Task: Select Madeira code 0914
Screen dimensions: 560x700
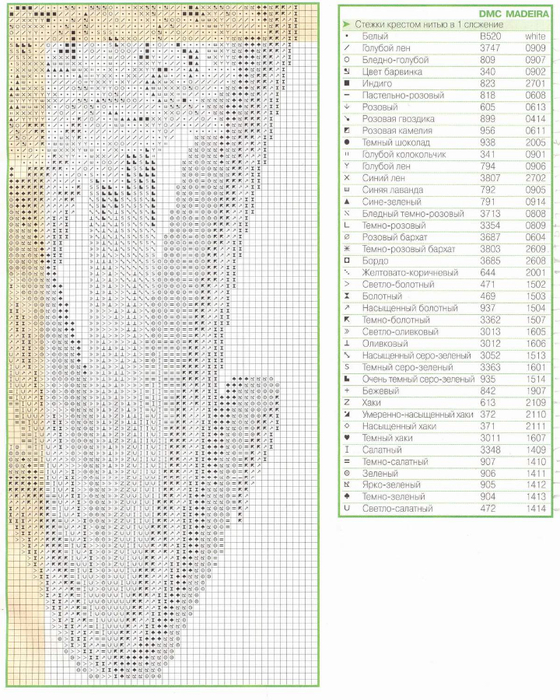Action: (x=535, y=201)
